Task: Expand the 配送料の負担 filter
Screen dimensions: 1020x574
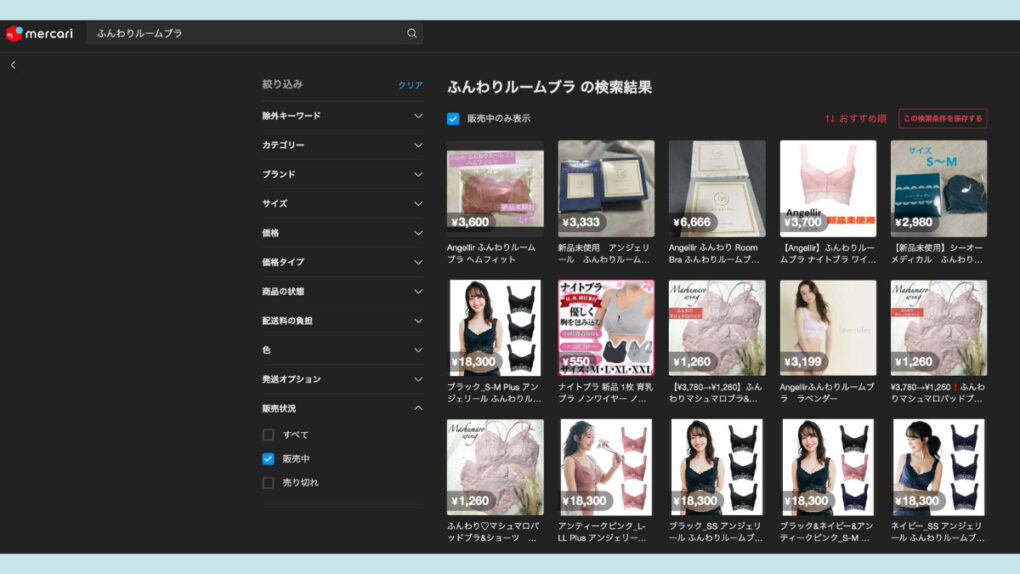Action: click(x=342, y=321)
